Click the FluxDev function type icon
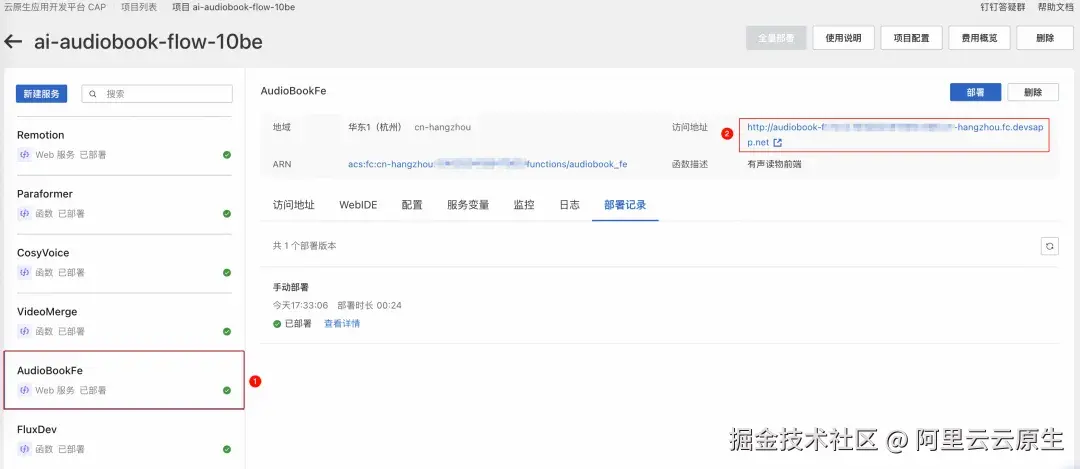This screenshot has height=469, width=1080. (24, 449)
